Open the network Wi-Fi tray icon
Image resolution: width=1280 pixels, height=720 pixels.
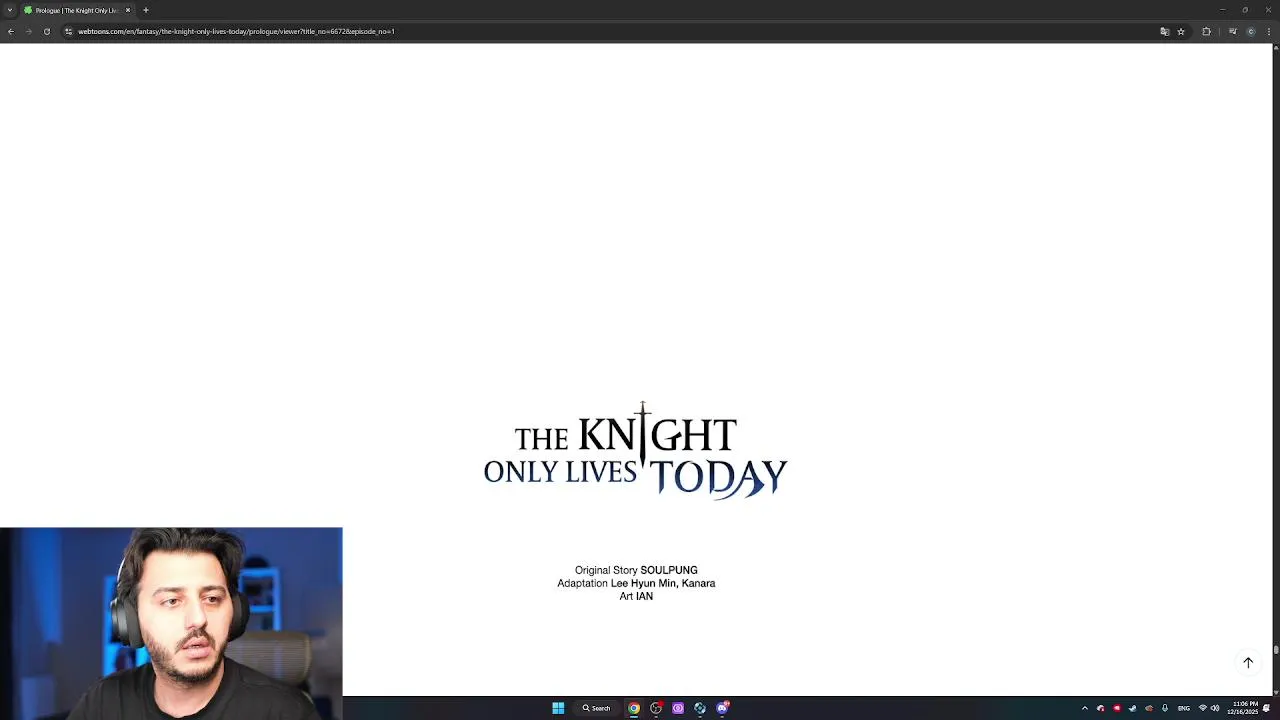click(x=1203, y=708)
